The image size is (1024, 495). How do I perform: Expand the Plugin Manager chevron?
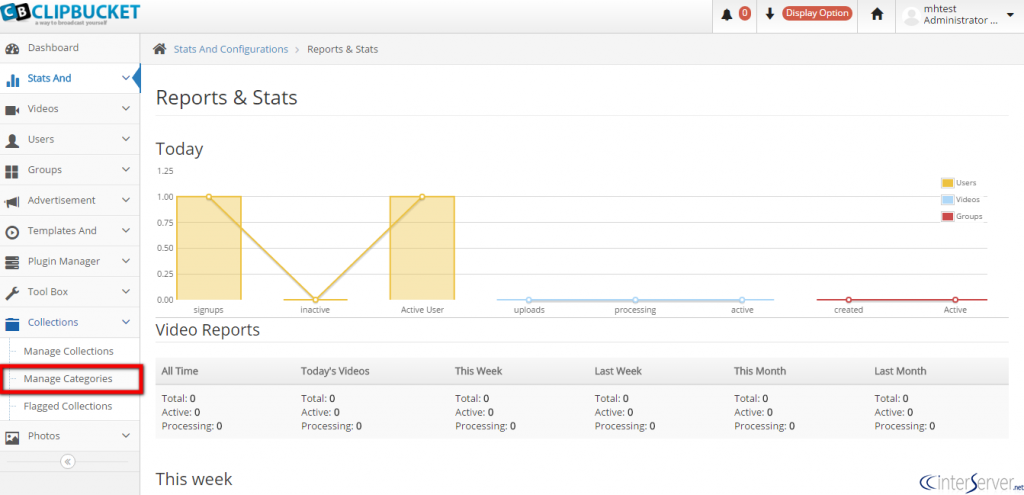coord(126,261)
